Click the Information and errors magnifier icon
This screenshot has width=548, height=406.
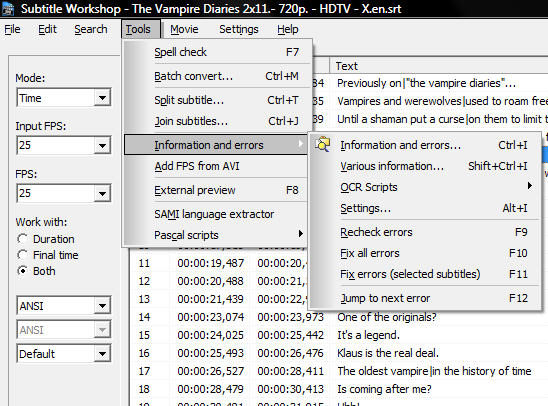pos(322,144)
